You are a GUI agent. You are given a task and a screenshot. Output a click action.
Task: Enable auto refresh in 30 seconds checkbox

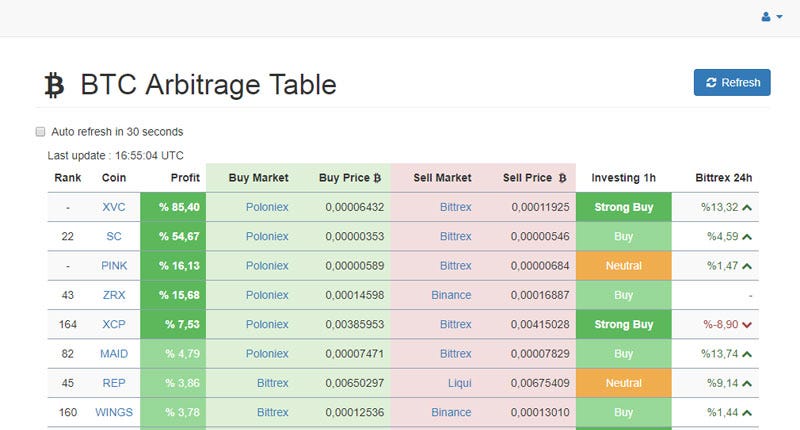point(41,131)
